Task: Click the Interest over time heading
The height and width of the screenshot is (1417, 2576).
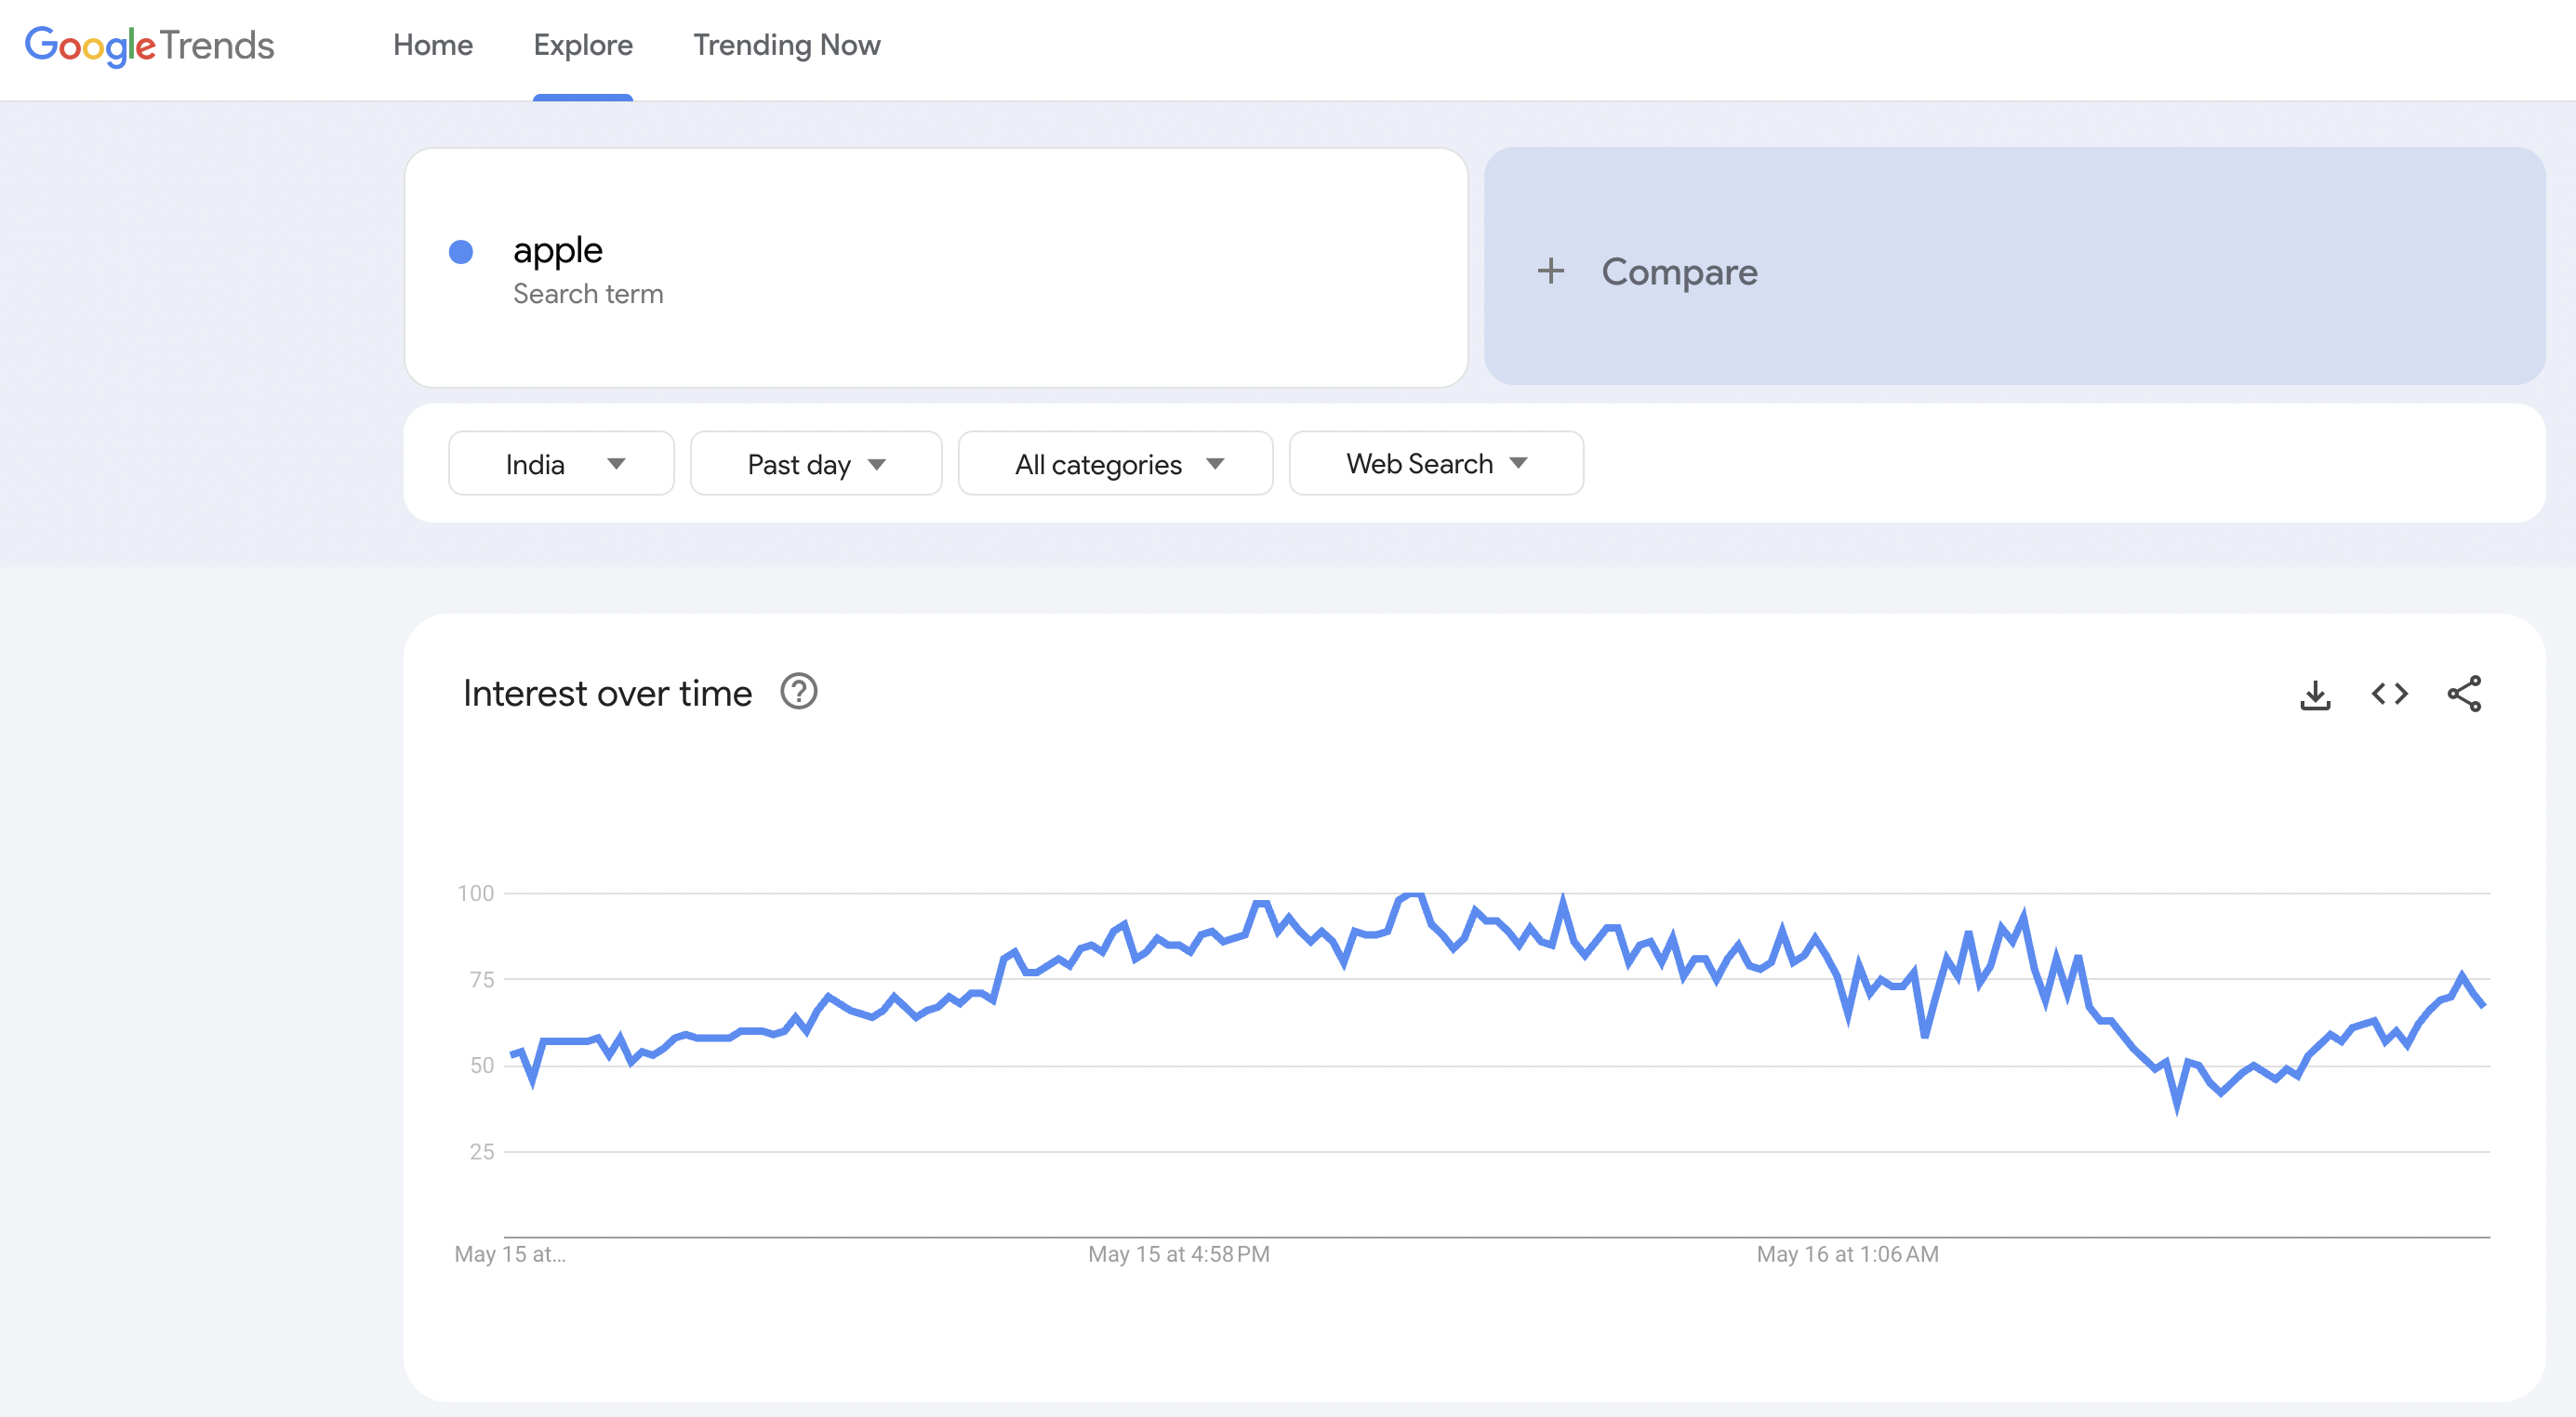Action: 607,693
